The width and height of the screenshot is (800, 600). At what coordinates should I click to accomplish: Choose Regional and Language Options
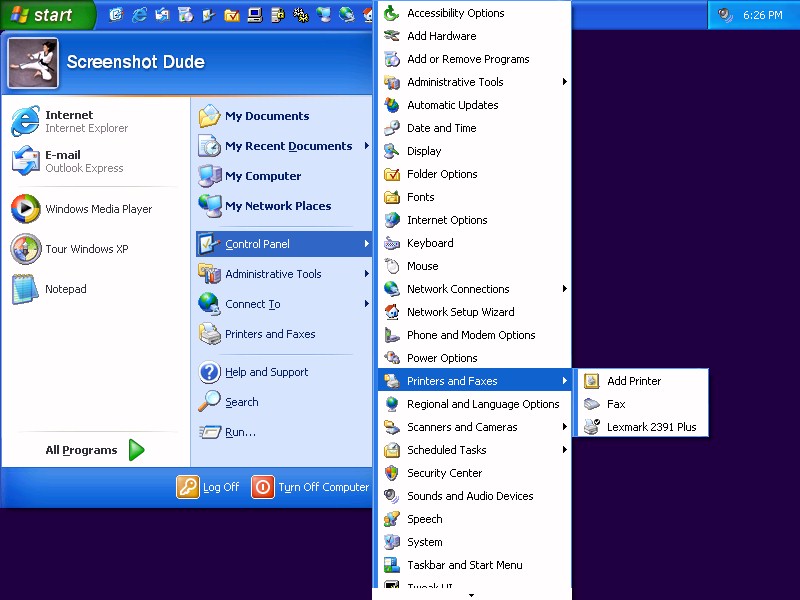(x=483, y=404)
